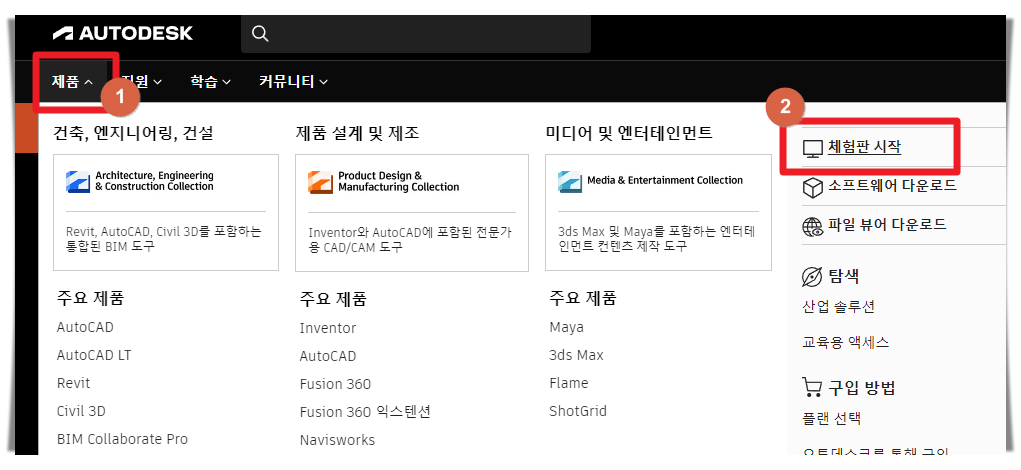Select AutoCAD under 건축, 엔지니어링, 건설
1021x470 pixels.
coord(85,327)
